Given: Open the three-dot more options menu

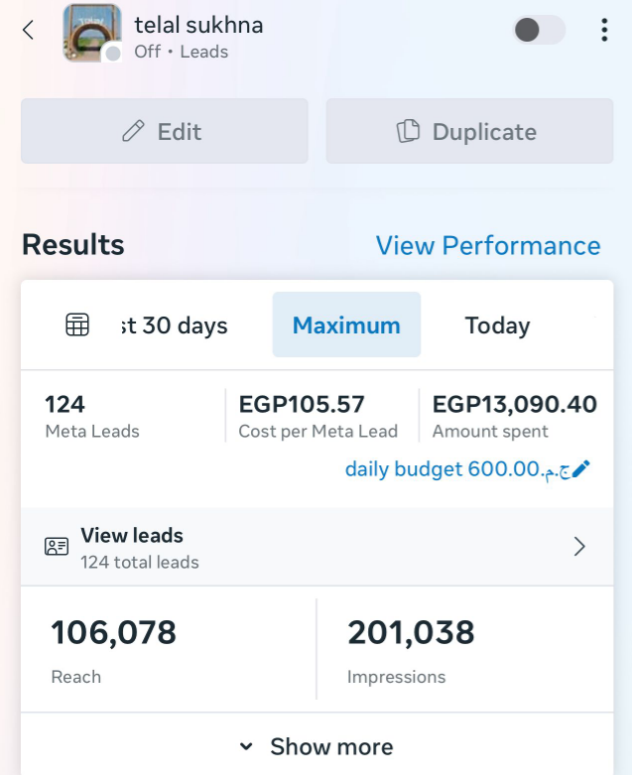Looking at the screenshot, I should coord(604,30).
